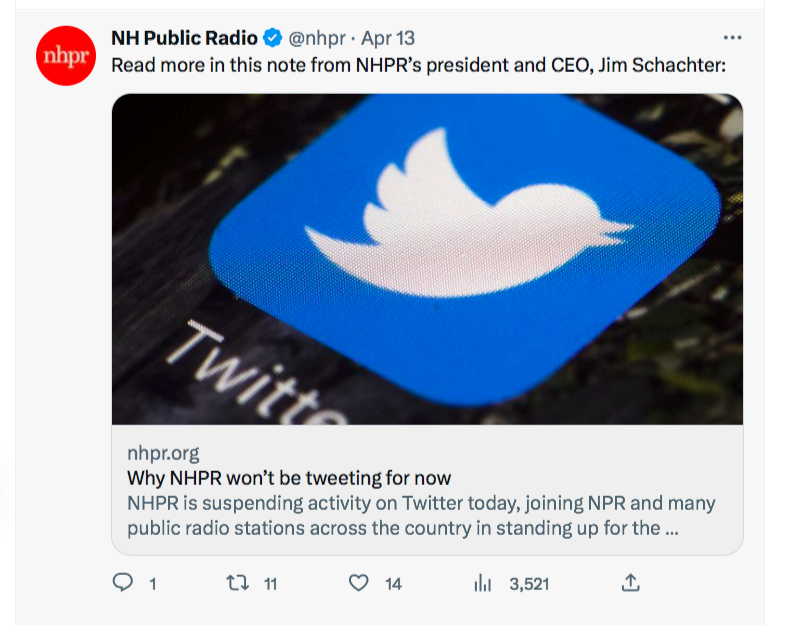Reply to the NHPR tweet
The width and height of the screenshot is (785, 625).
click(123, 583)
